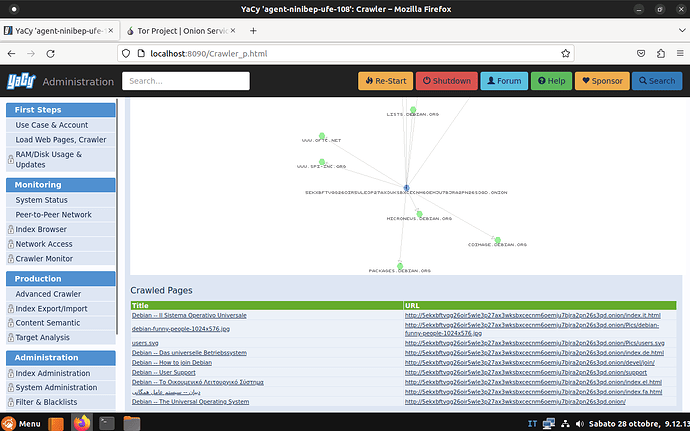Click the Monitoring section header
Image resolution: width=690 pixels, height=431 pixels.
click(x=61, y=185)
